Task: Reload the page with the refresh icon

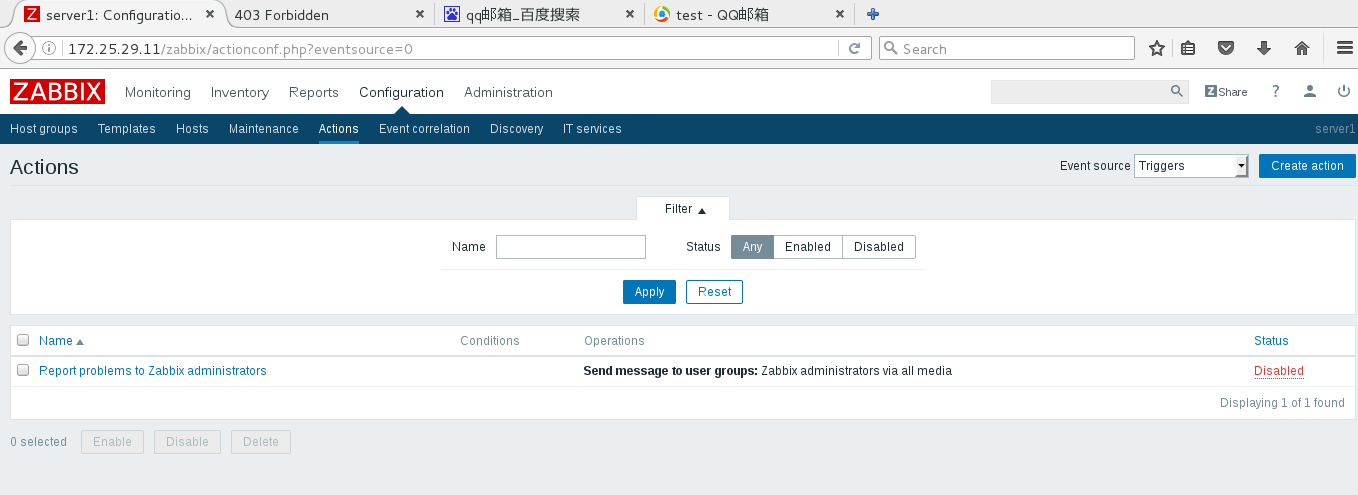Action: pyautogui.click(x=854, y=48)
